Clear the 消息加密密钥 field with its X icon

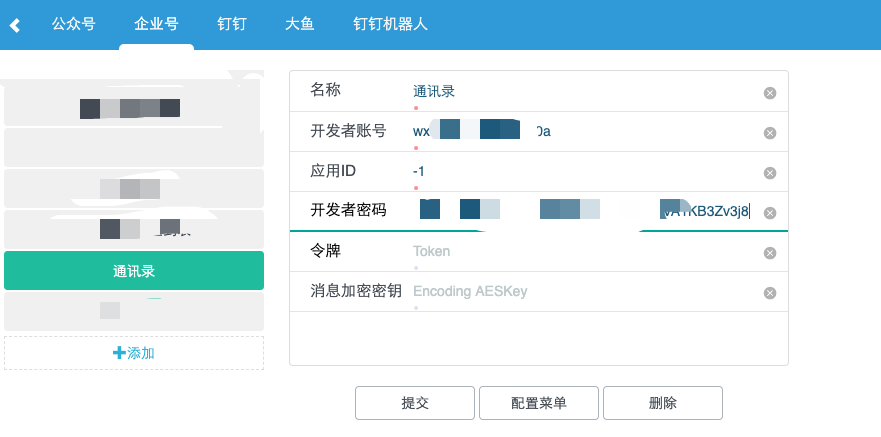click(770, 293)
